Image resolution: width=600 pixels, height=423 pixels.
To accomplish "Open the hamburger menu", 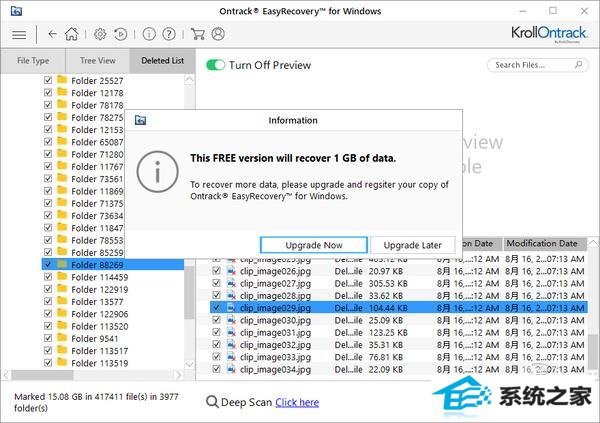I will (x=19, y=35).
